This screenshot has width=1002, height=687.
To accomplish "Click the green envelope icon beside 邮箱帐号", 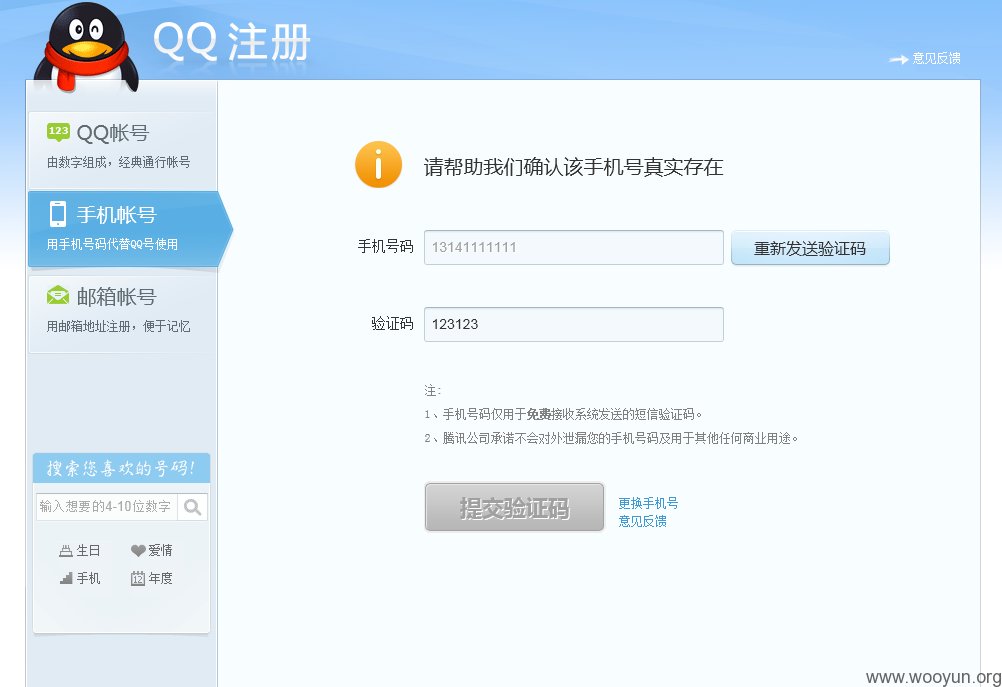I will point(58,295).
